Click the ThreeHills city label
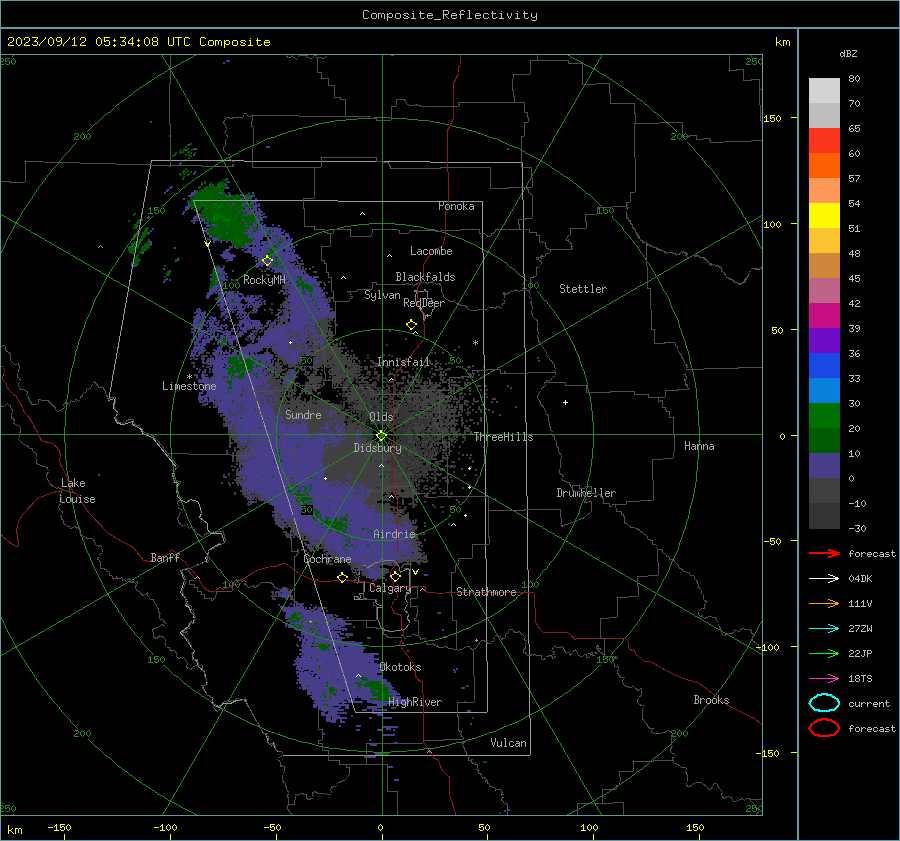This screenshot has width=900, height=841. (503, 437)
